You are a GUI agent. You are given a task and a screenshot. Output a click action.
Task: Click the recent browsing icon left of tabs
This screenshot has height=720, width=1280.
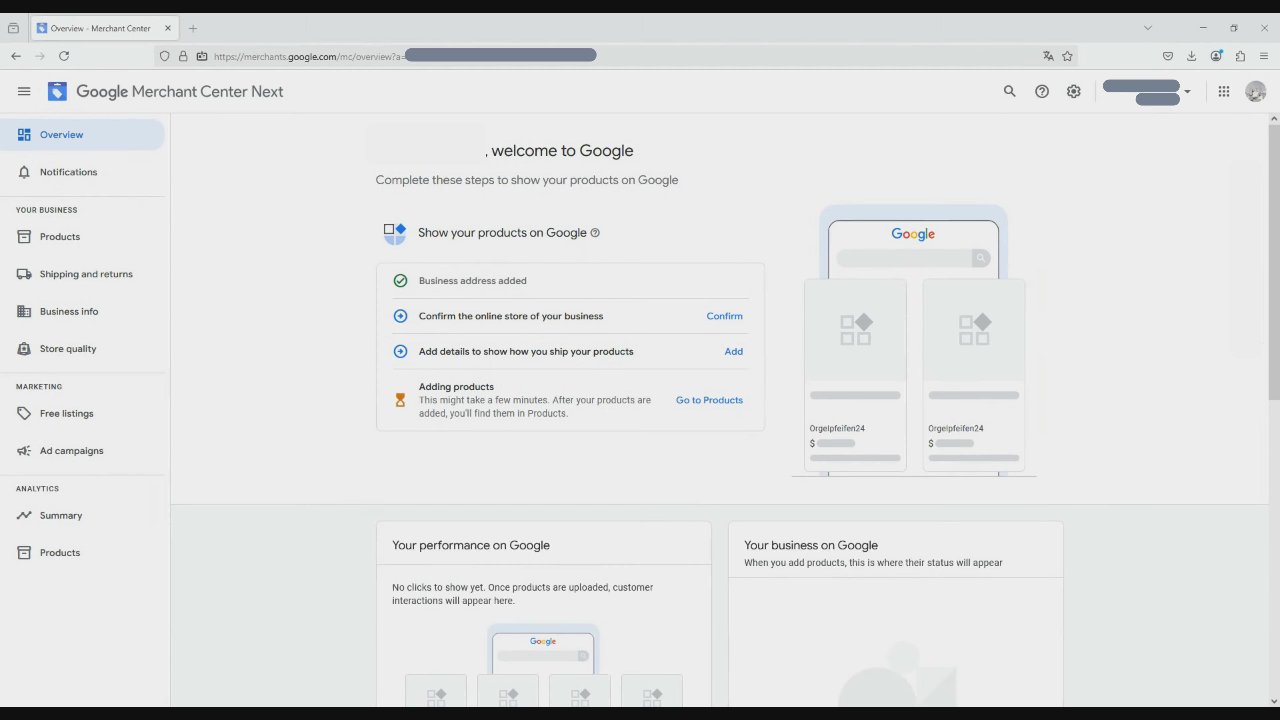13,28
